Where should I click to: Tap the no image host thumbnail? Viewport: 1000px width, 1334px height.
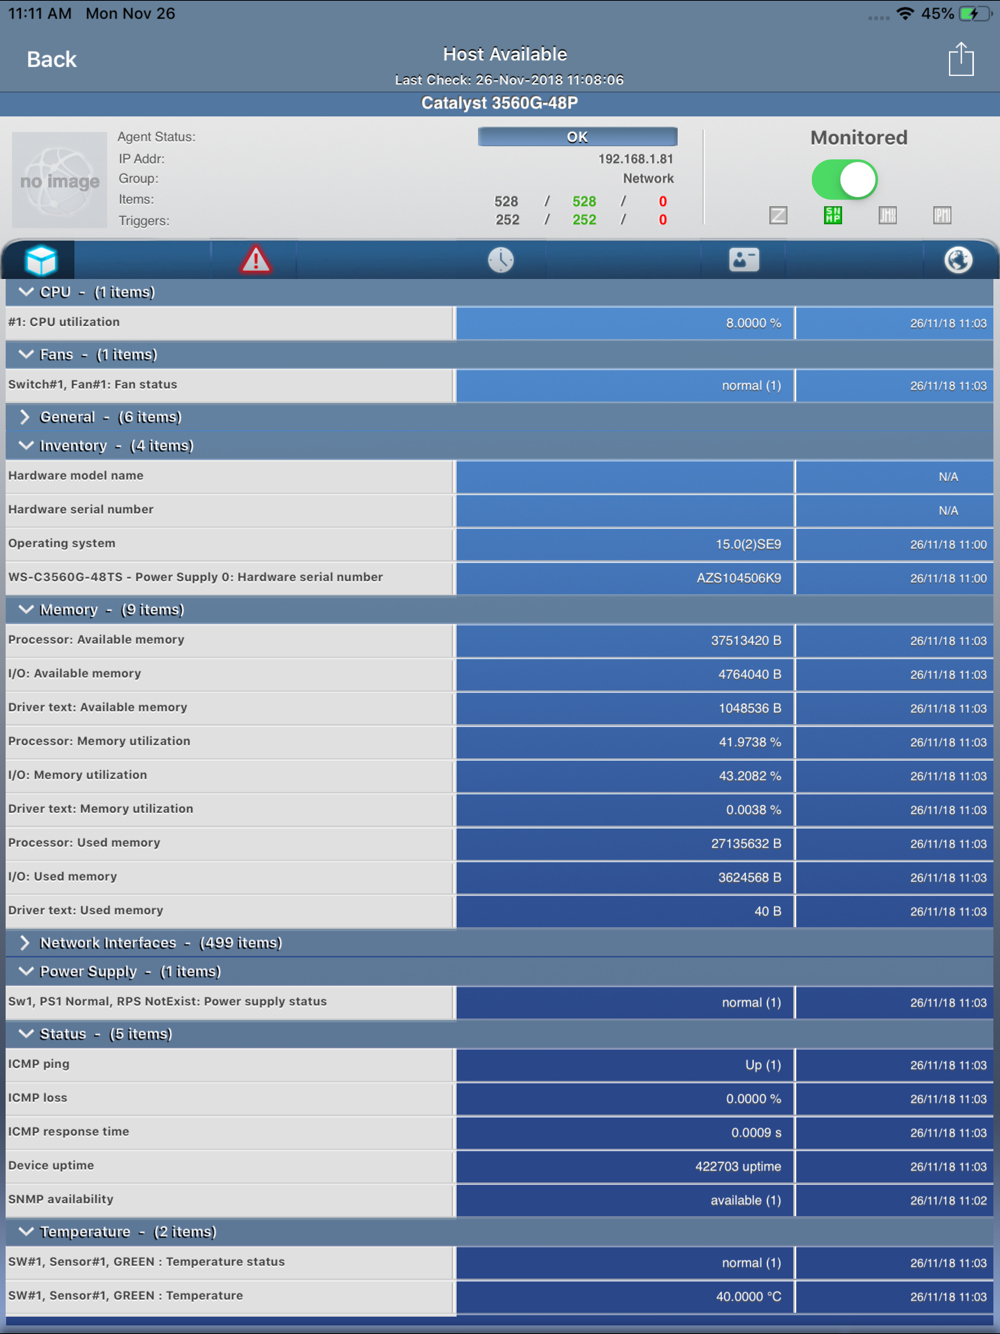59,180
